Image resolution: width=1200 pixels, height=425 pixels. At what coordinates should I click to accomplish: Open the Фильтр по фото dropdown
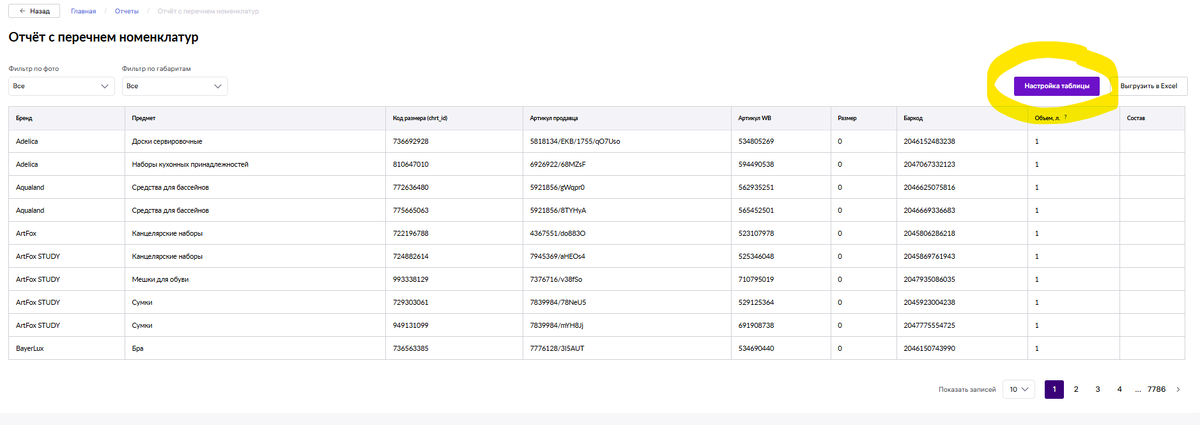[x=61, y=86]
